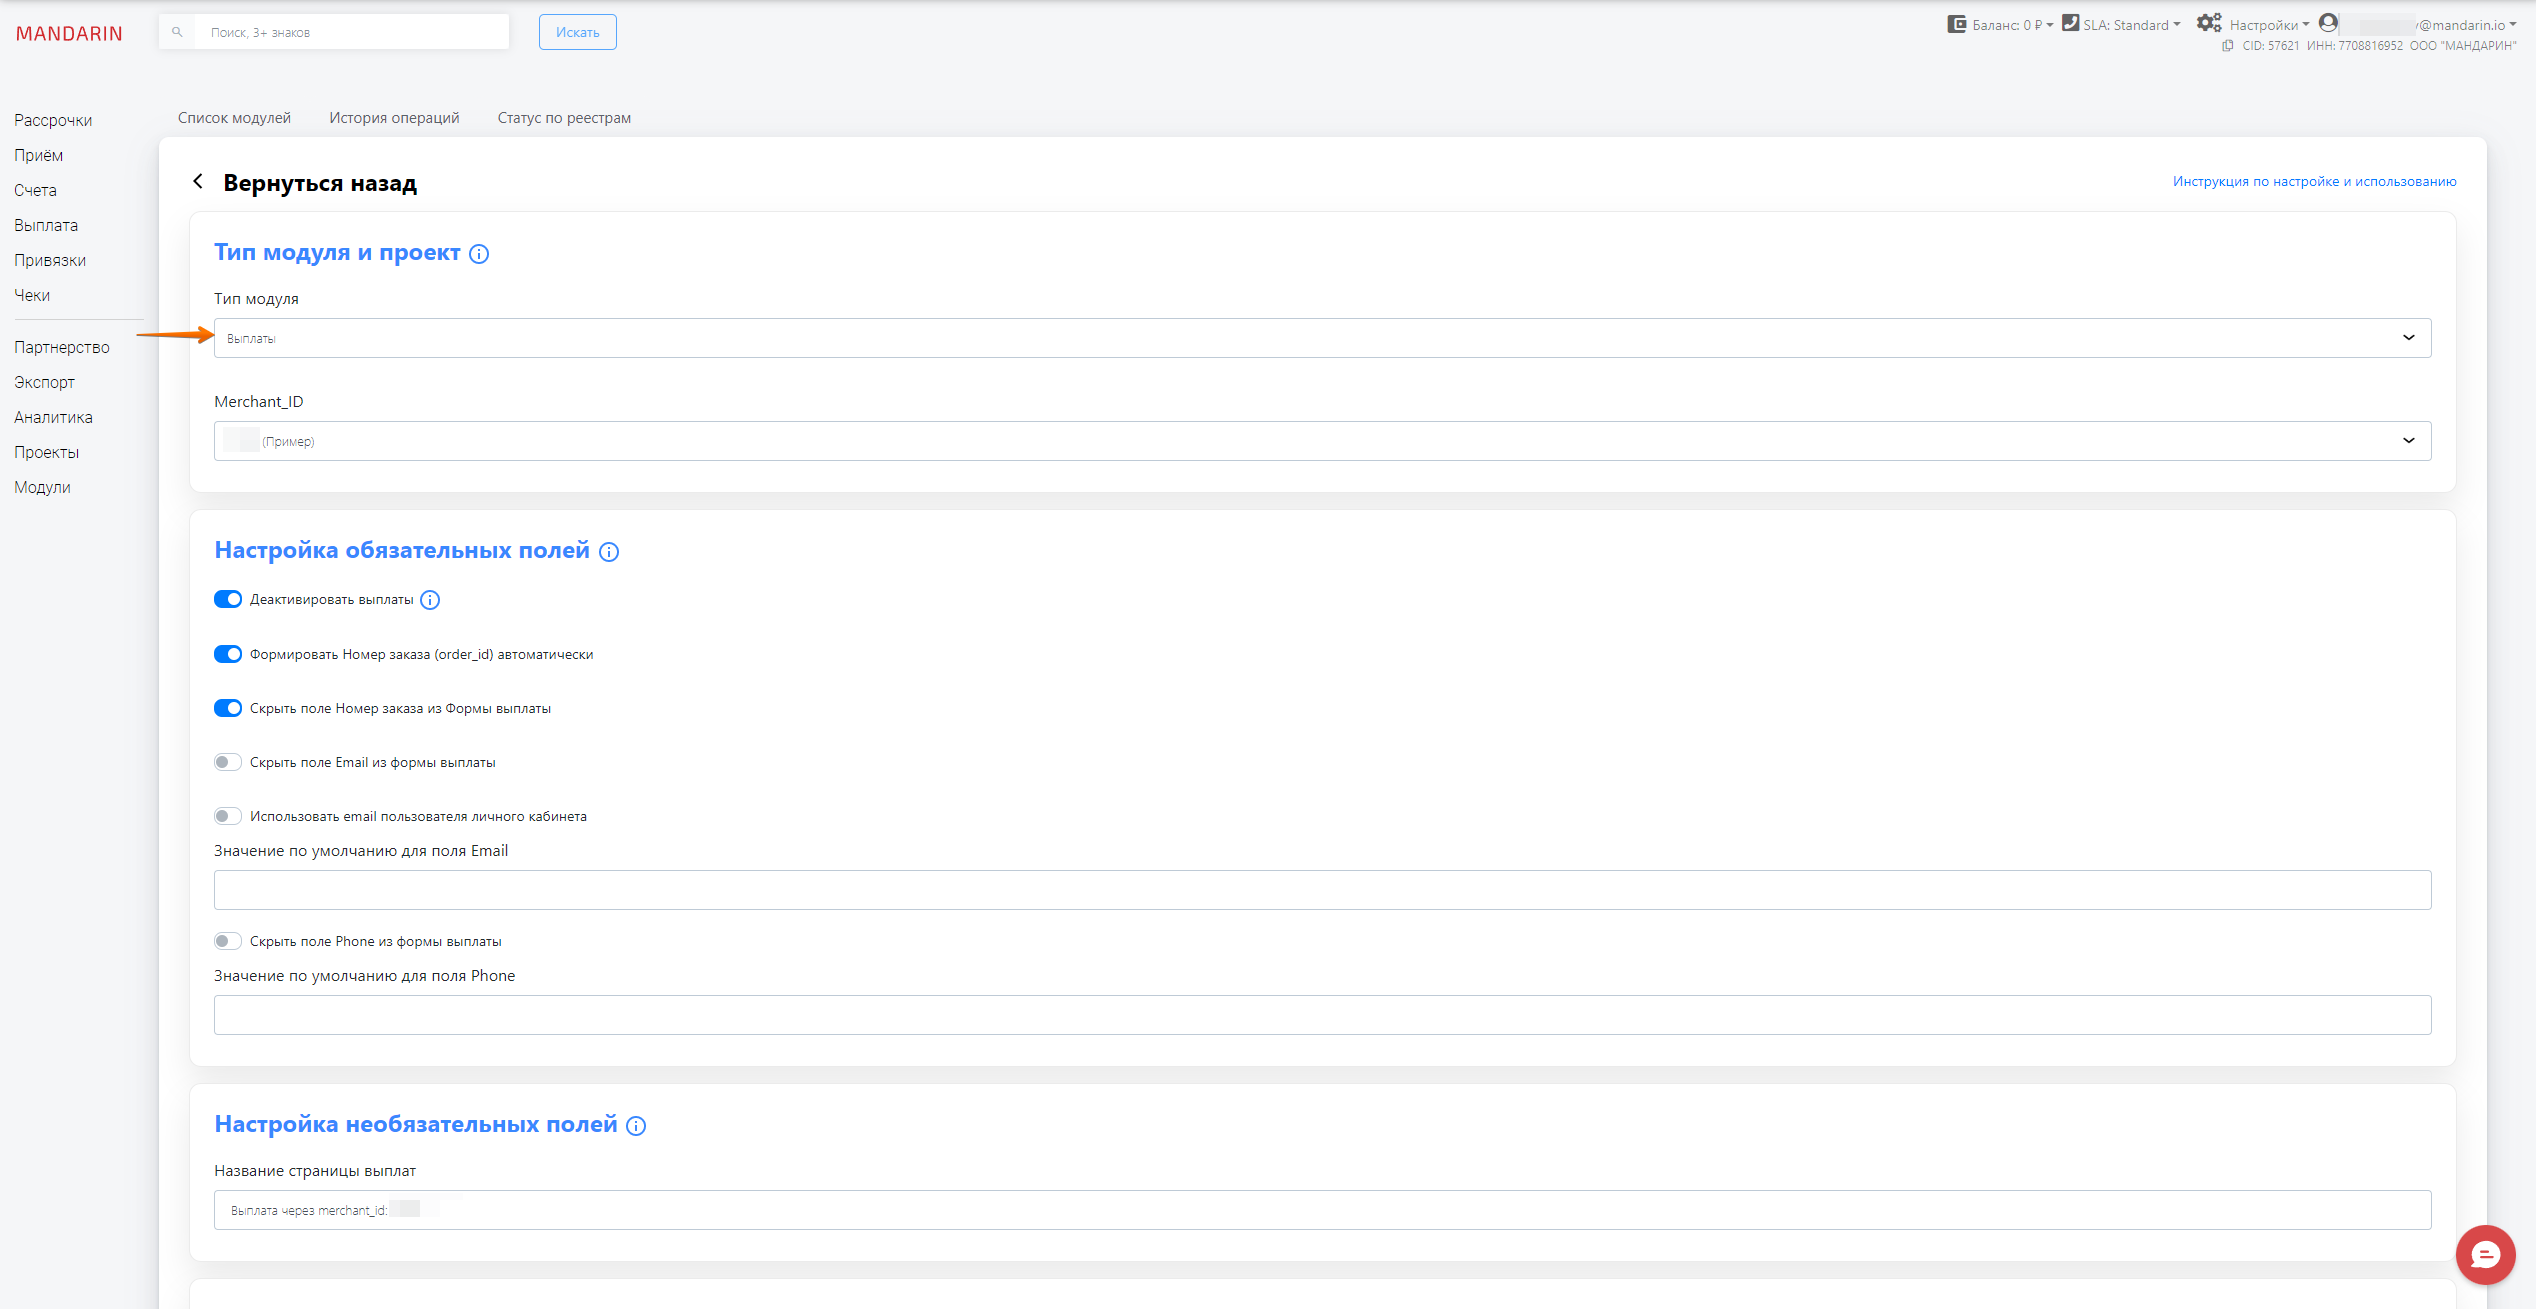This screenshot has height=1309, width=2536.
Task: Click the copy icon next to CID
Action: [x=2228, y=46]
